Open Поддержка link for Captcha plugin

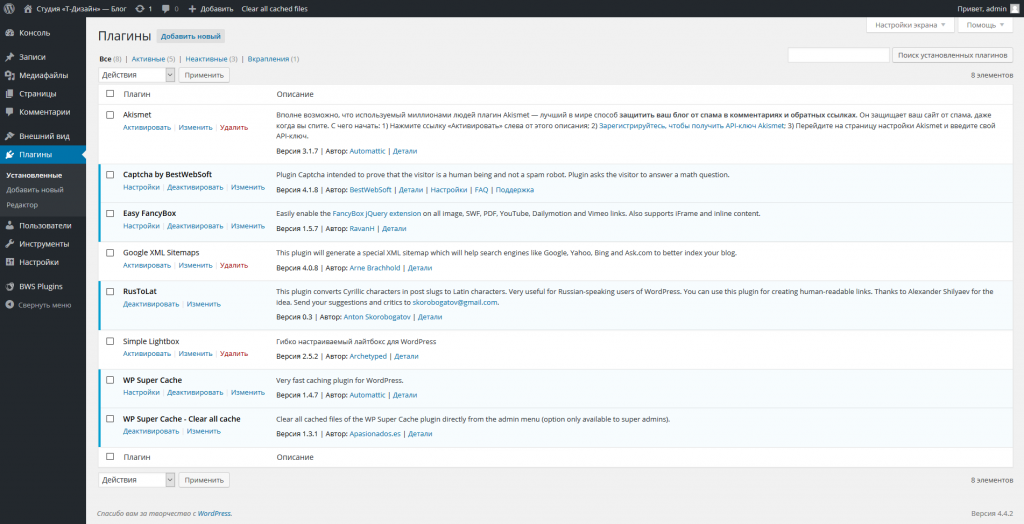515,190
